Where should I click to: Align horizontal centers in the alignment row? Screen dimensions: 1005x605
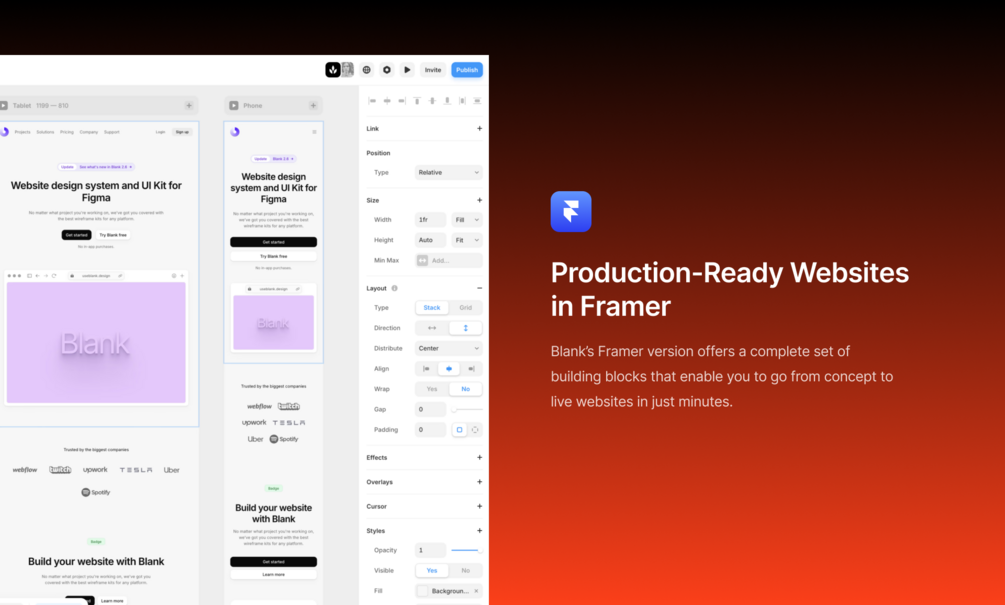click(387, 101)
